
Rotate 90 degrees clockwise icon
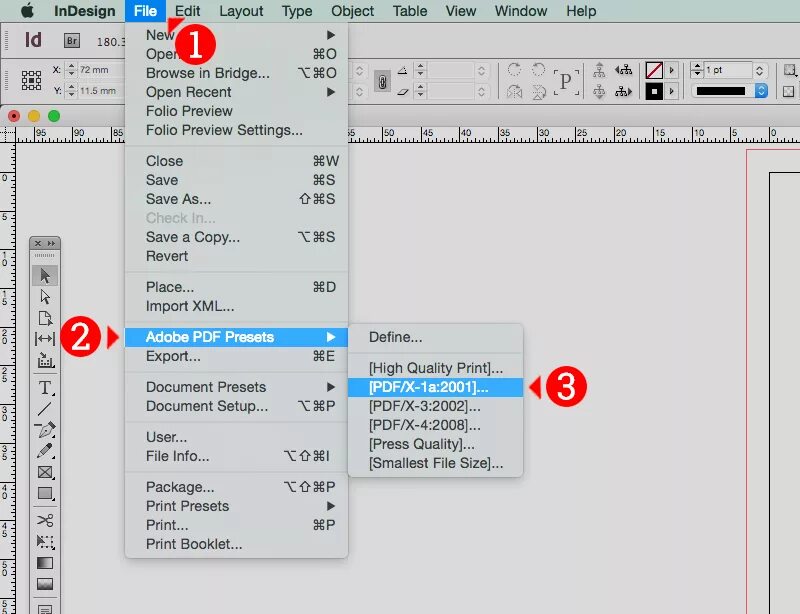514,70
